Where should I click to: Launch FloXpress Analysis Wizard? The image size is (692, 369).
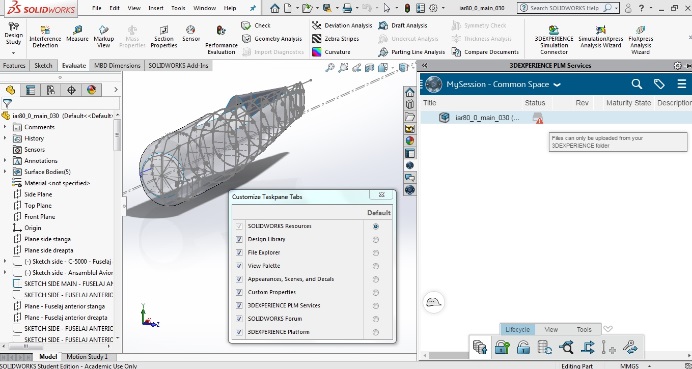(640, 40)
